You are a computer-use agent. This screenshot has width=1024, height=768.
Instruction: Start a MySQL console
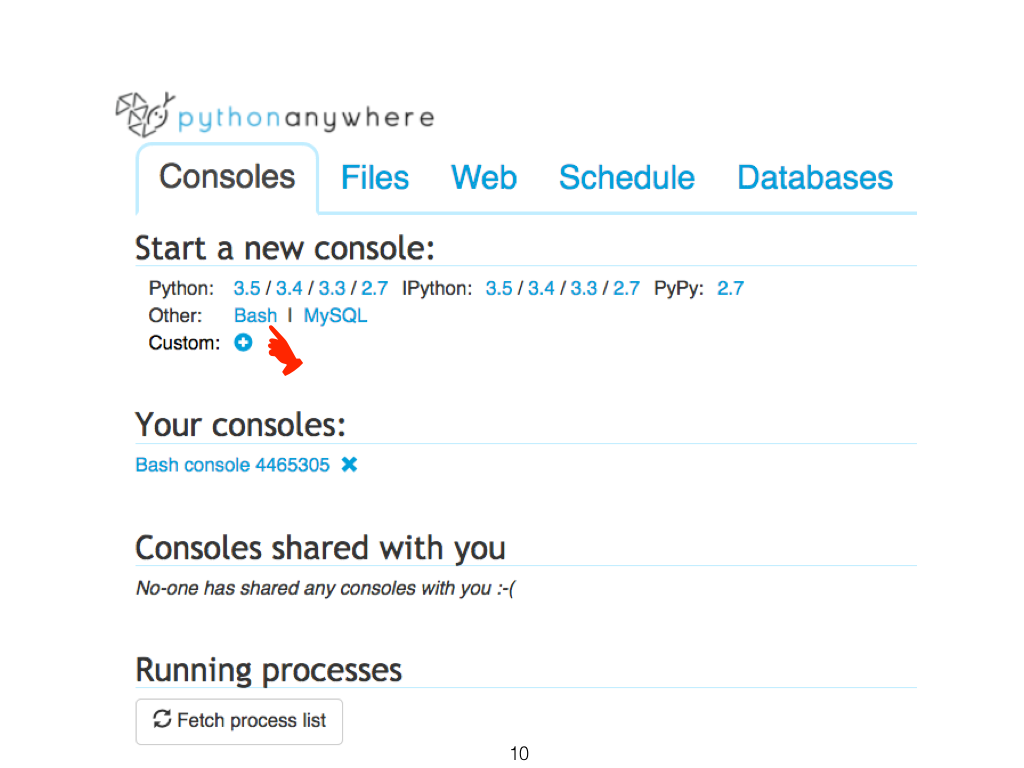[335, 315]
